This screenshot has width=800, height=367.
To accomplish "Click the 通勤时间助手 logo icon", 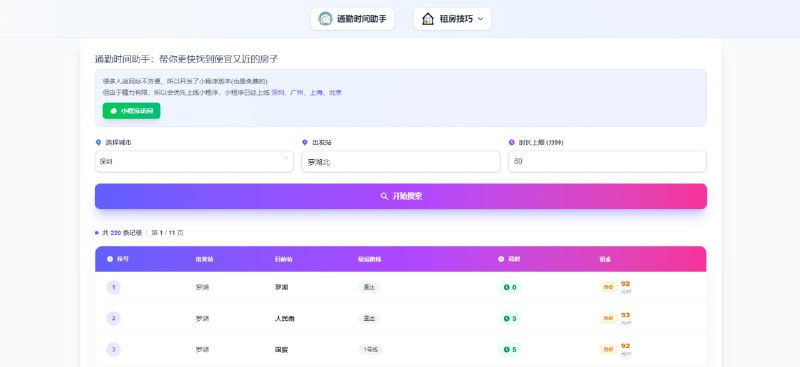I will click(x=325, y=19).
